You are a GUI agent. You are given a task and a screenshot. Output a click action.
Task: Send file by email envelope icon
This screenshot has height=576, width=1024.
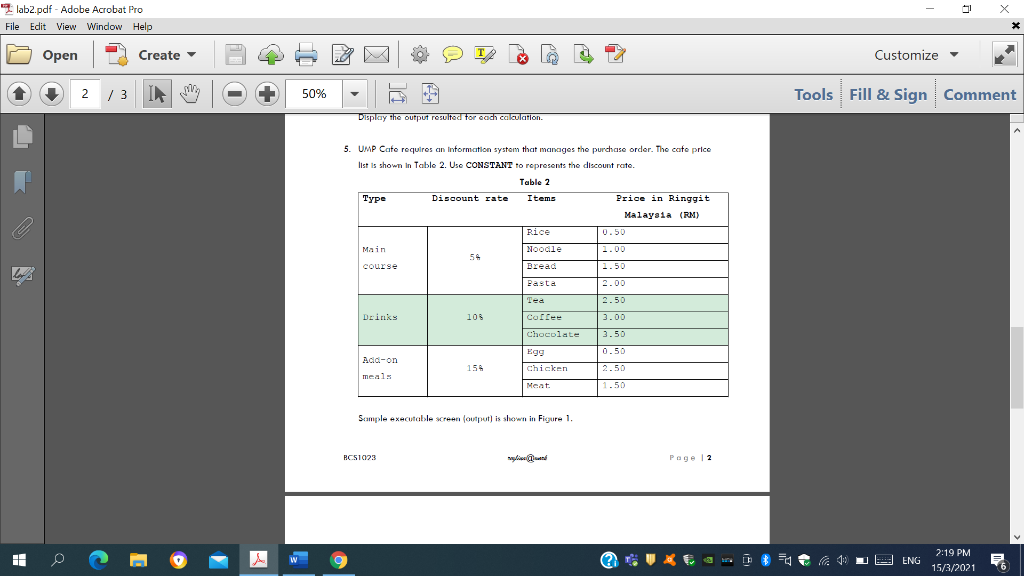pyautogui.click(x=376, y=55)
